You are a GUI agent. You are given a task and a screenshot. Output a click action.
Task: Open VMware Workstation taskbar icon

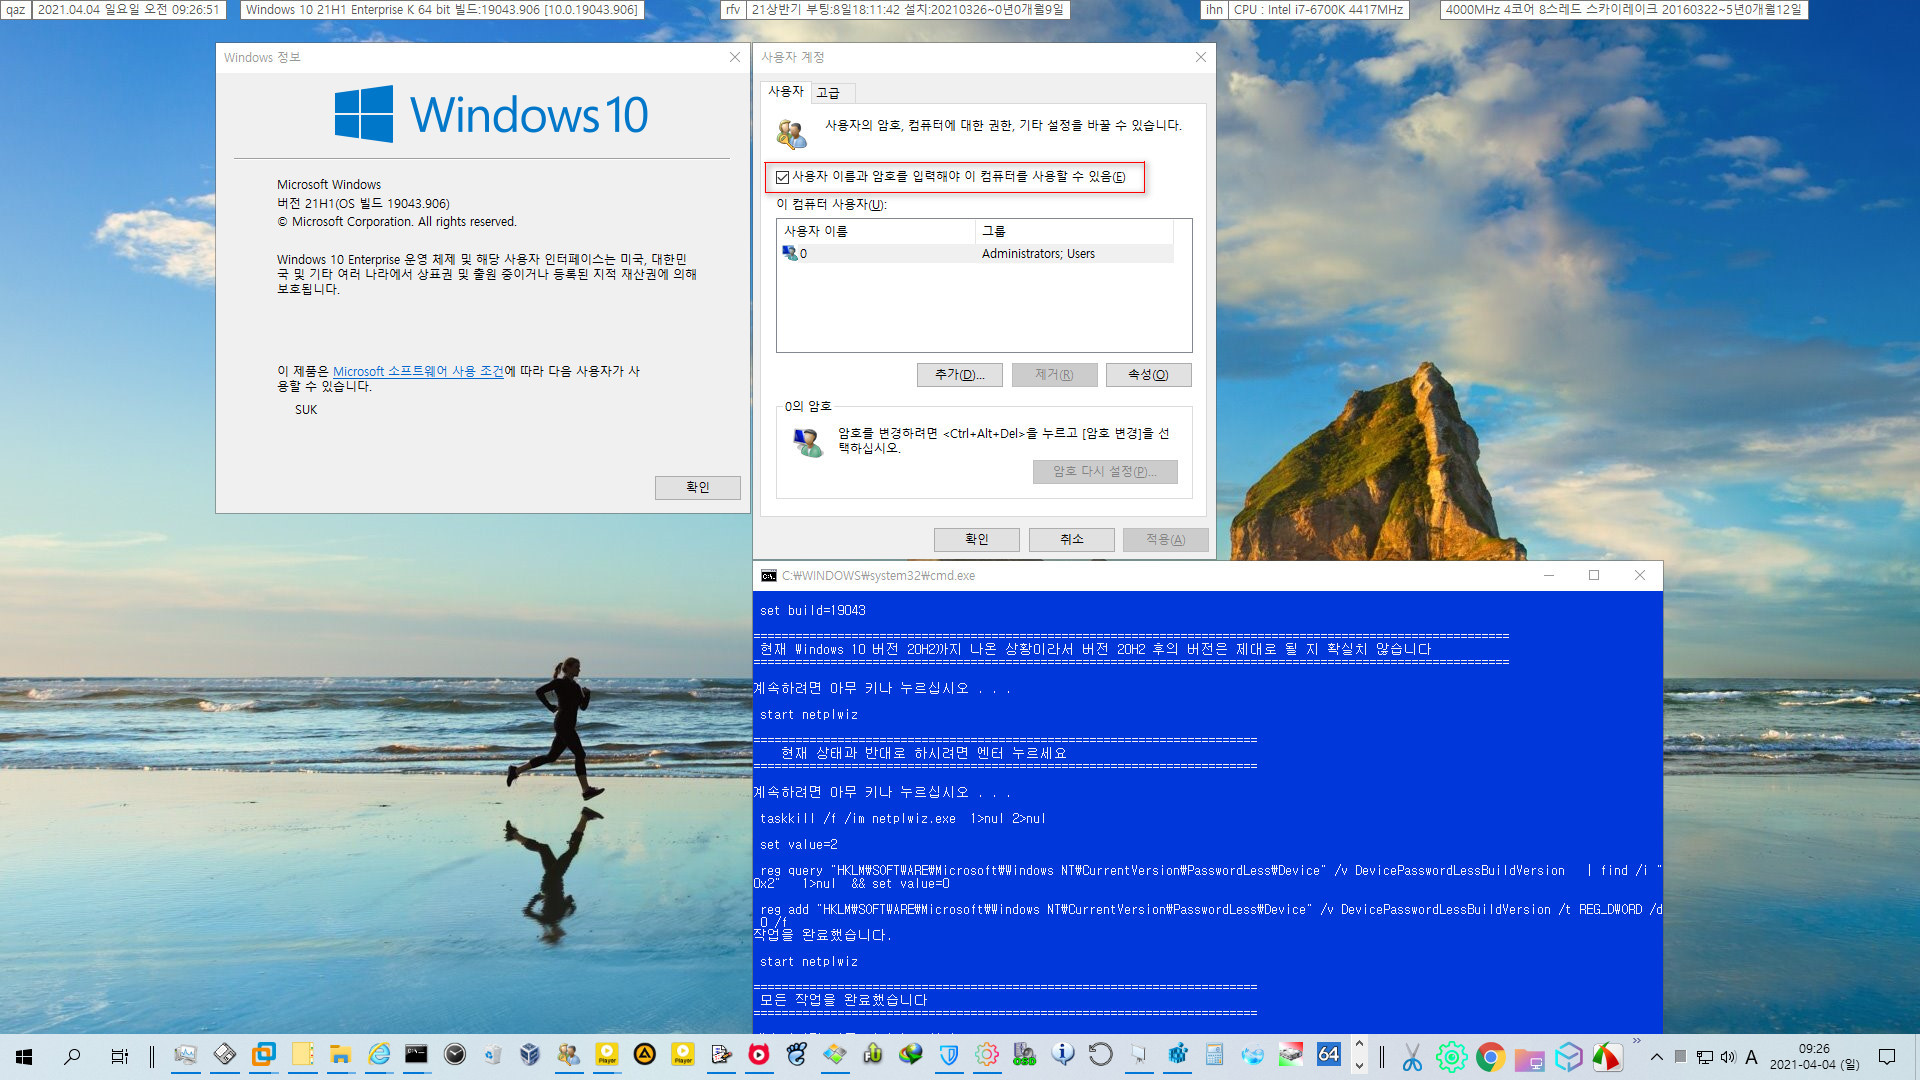coord(264,1055)
